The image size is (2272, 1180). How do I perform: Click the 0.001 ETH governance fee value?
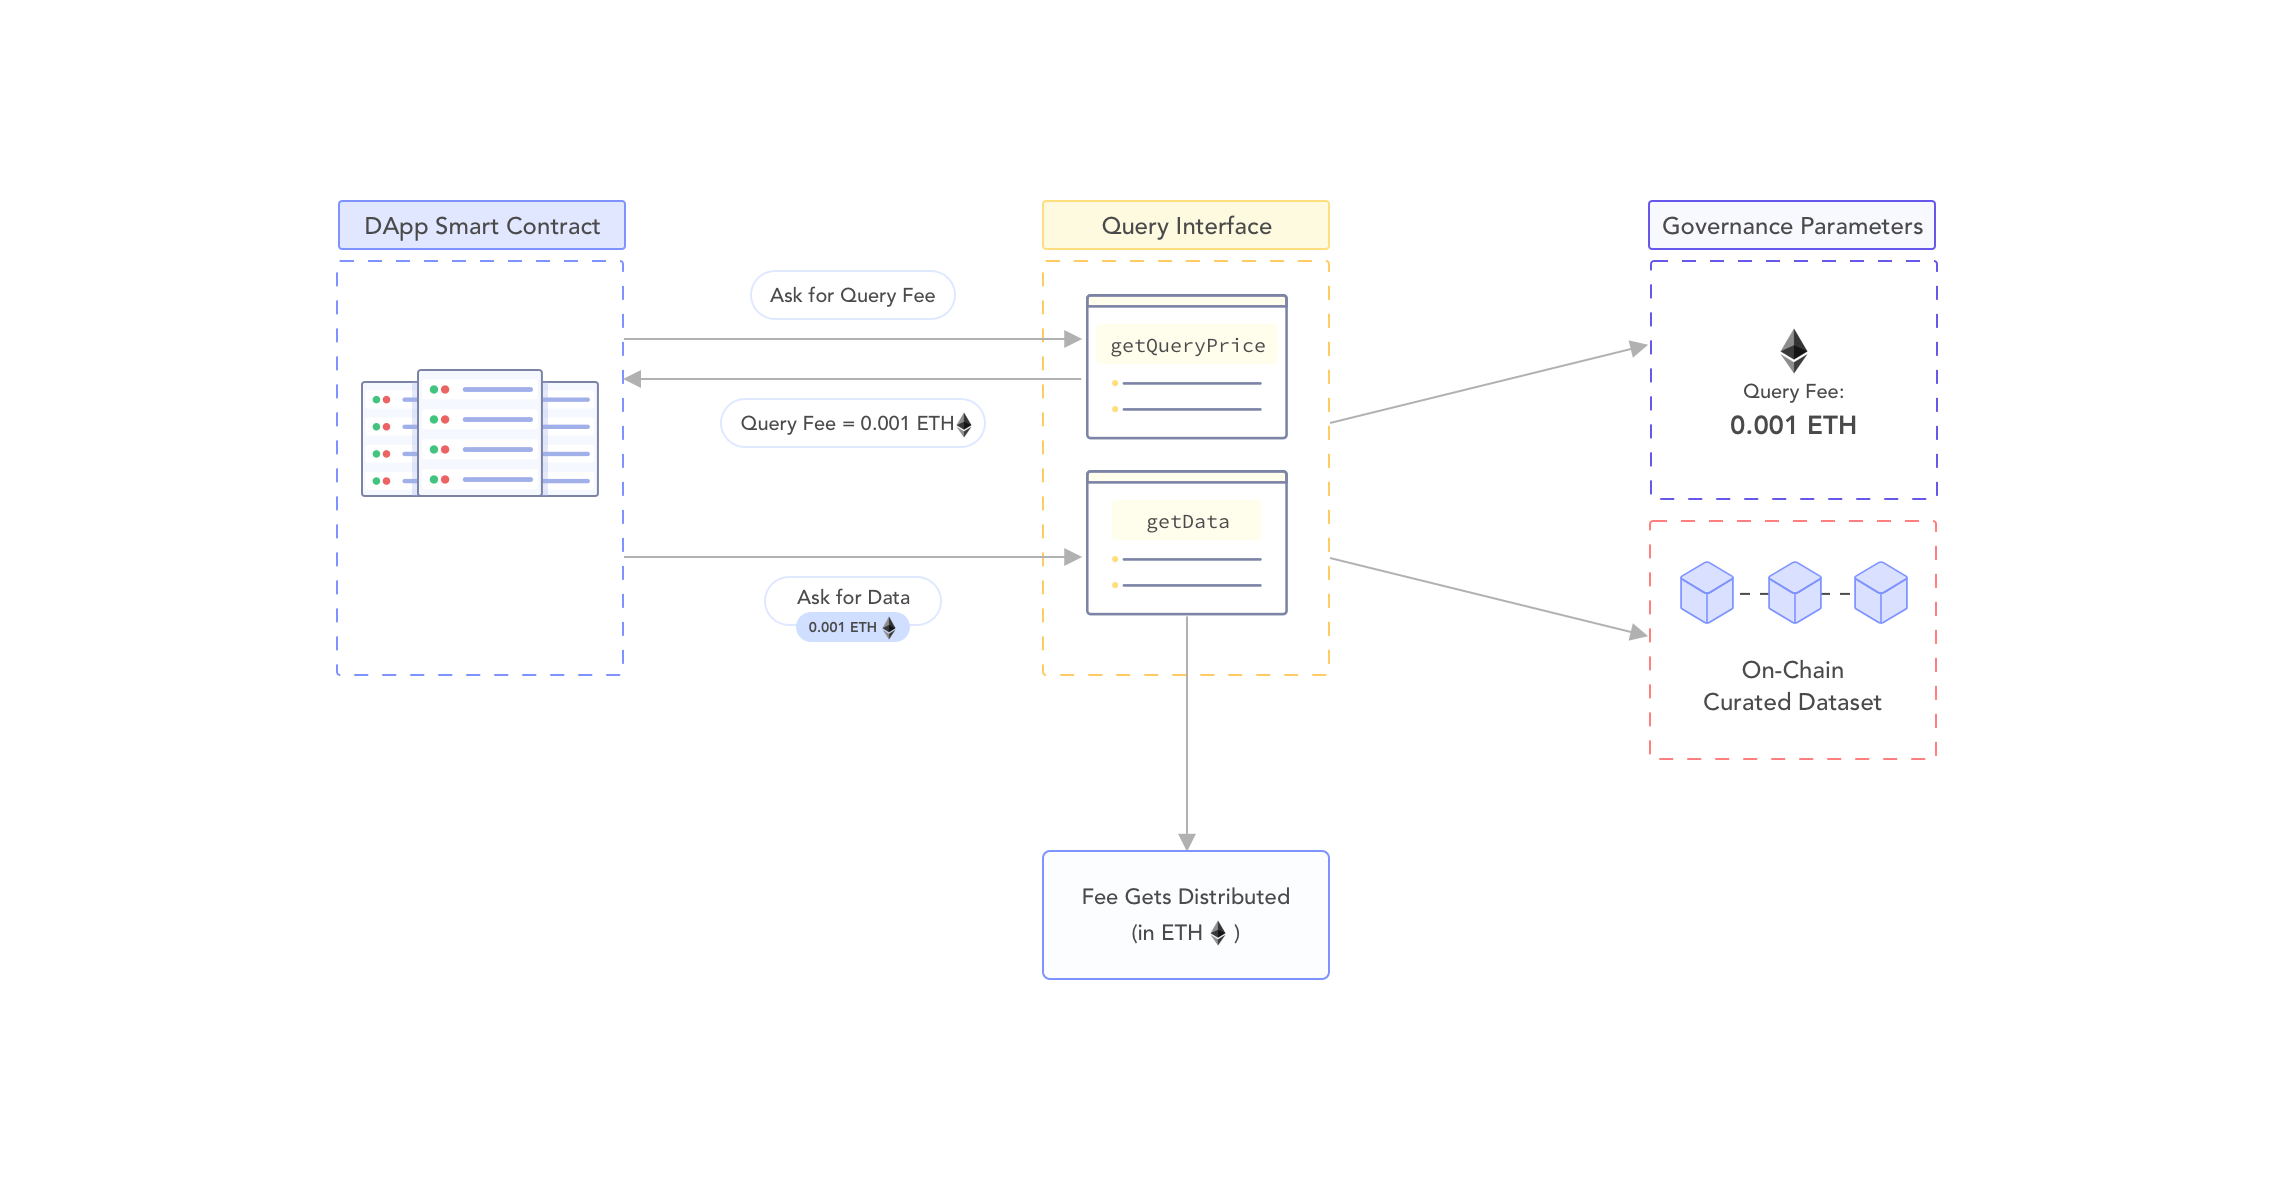1792,426
